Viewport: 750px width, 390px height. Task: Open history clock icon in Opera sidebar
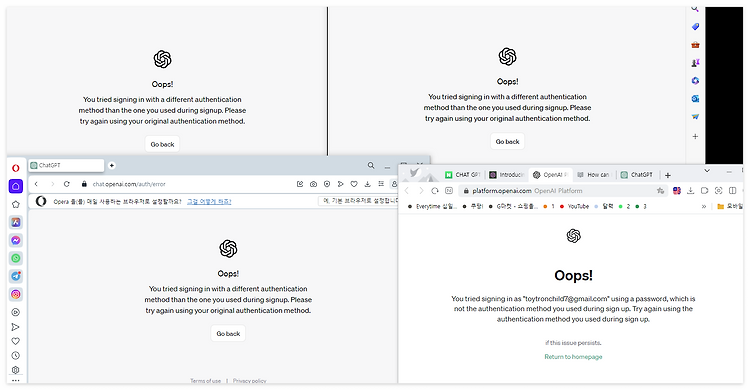point(16,356)
